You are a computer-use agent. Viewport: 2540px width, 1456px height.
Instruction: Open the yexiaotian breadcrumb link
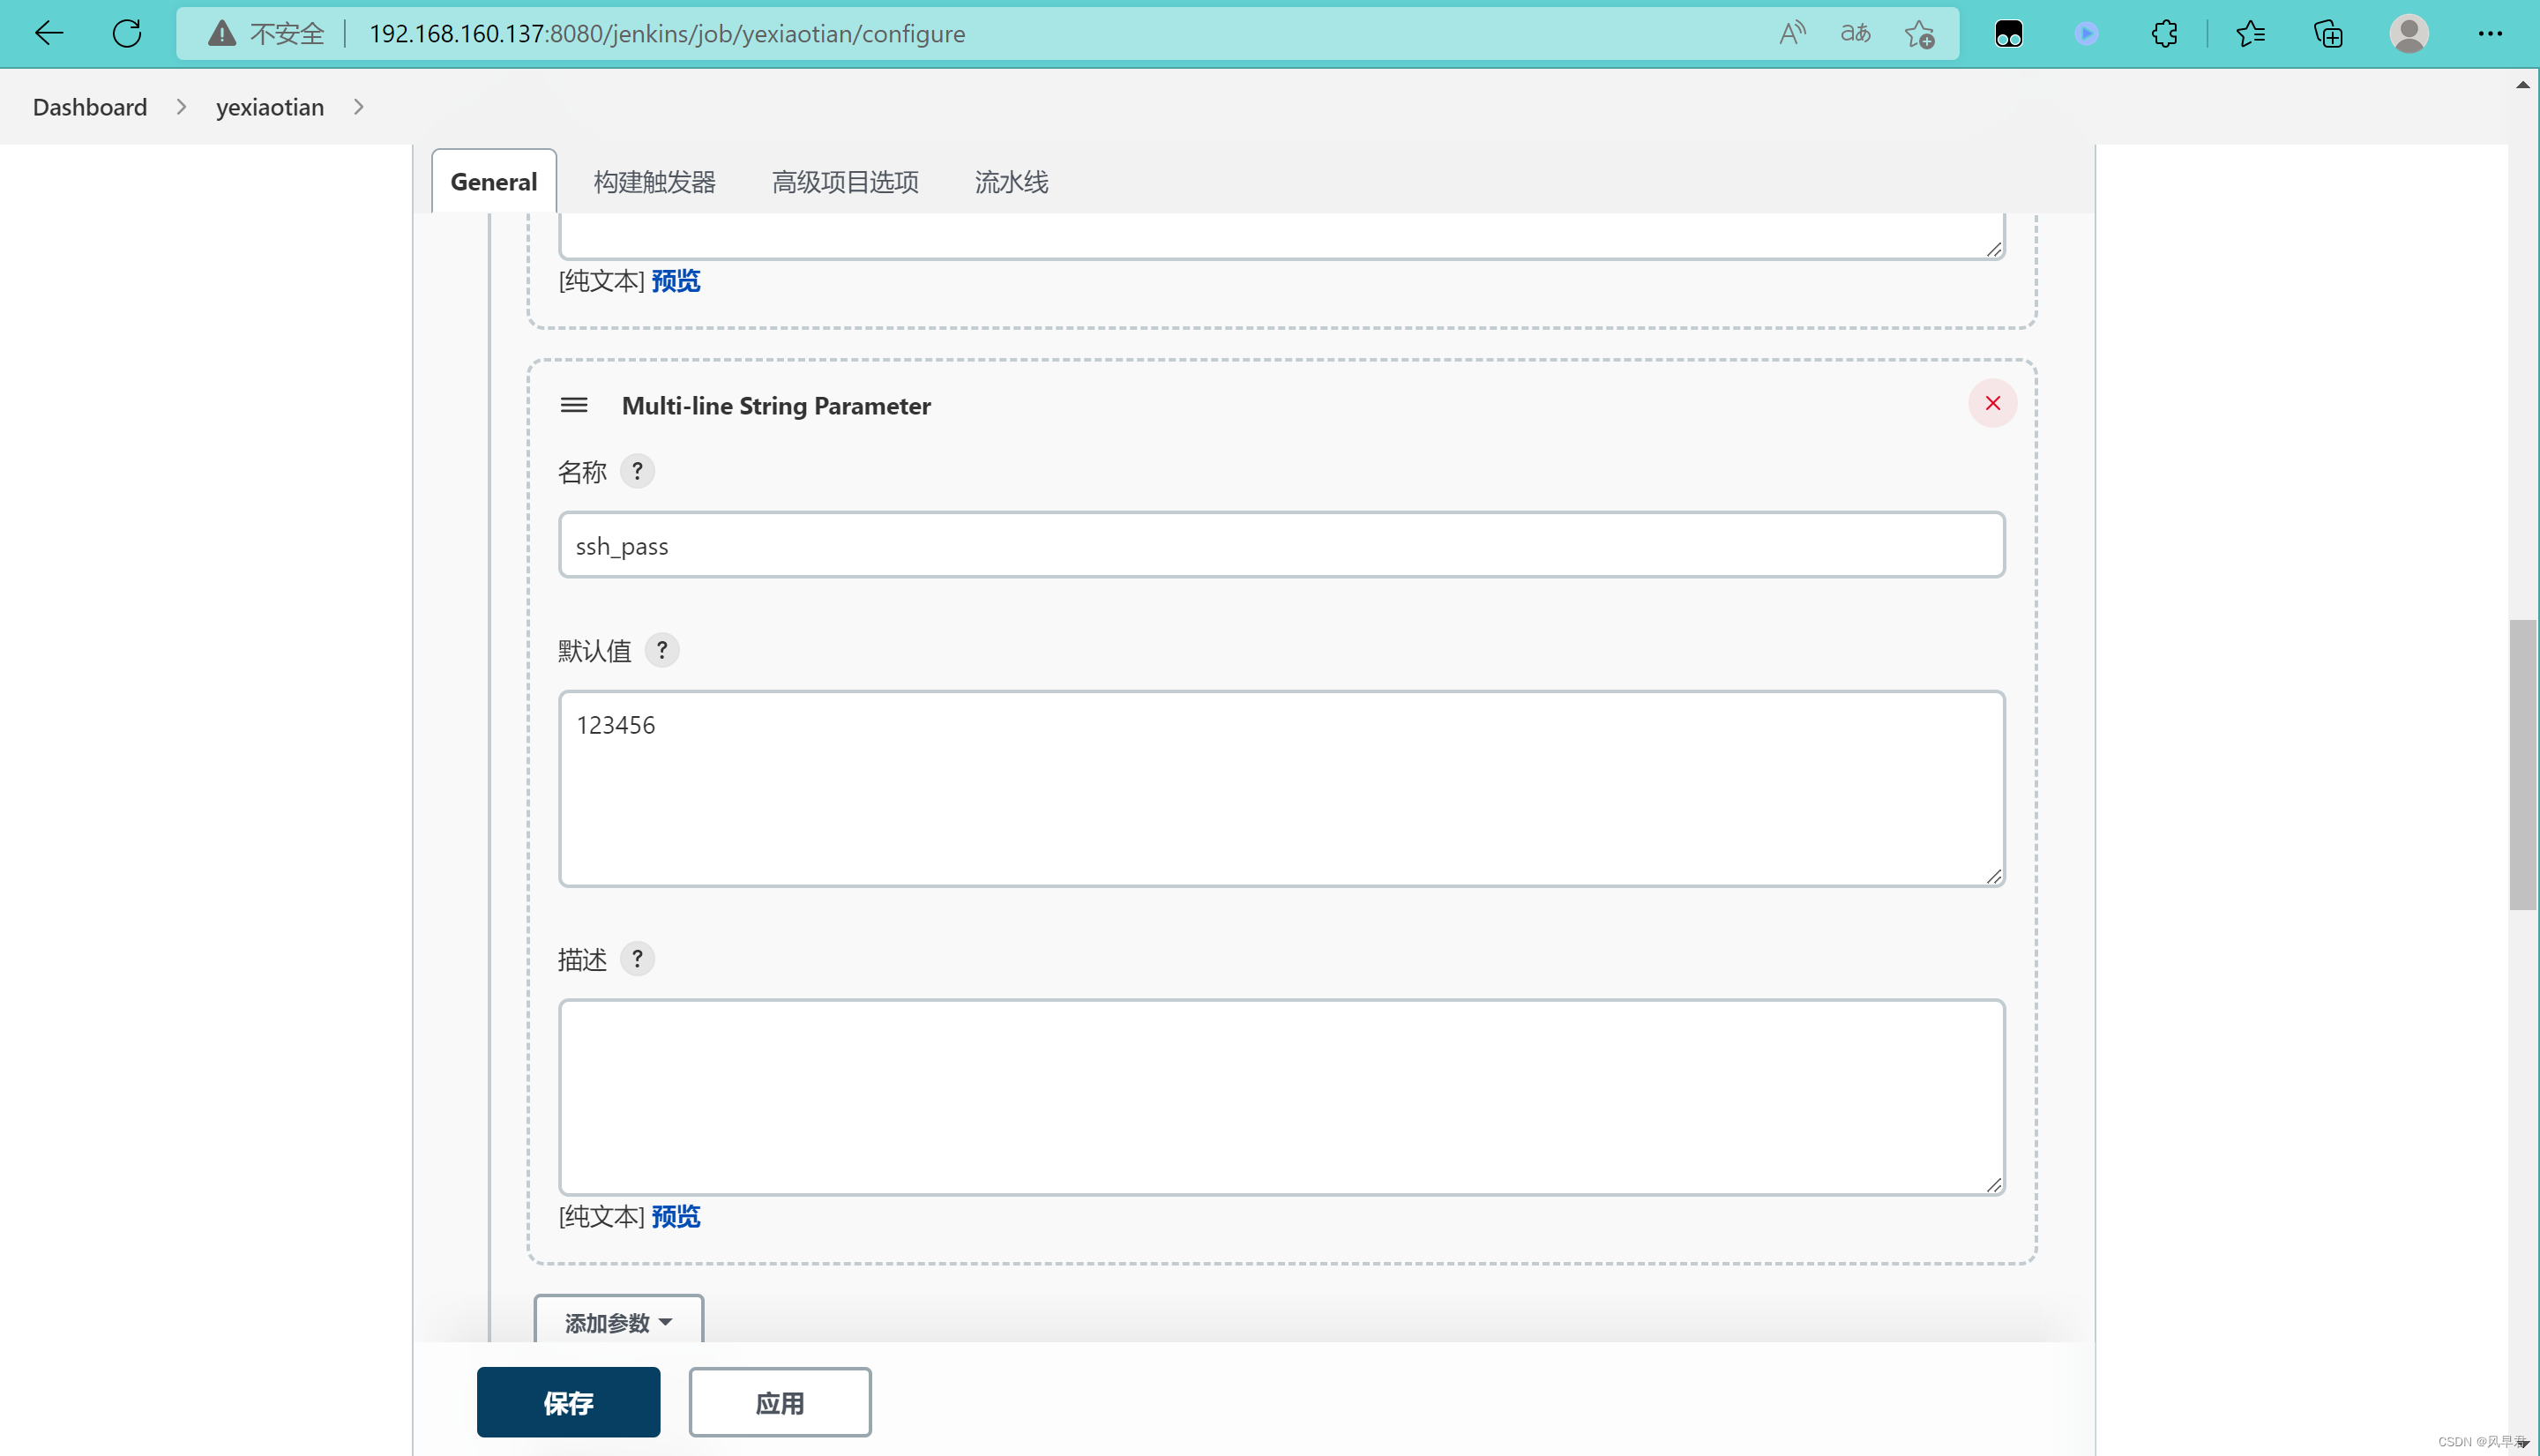click(270, 107)
